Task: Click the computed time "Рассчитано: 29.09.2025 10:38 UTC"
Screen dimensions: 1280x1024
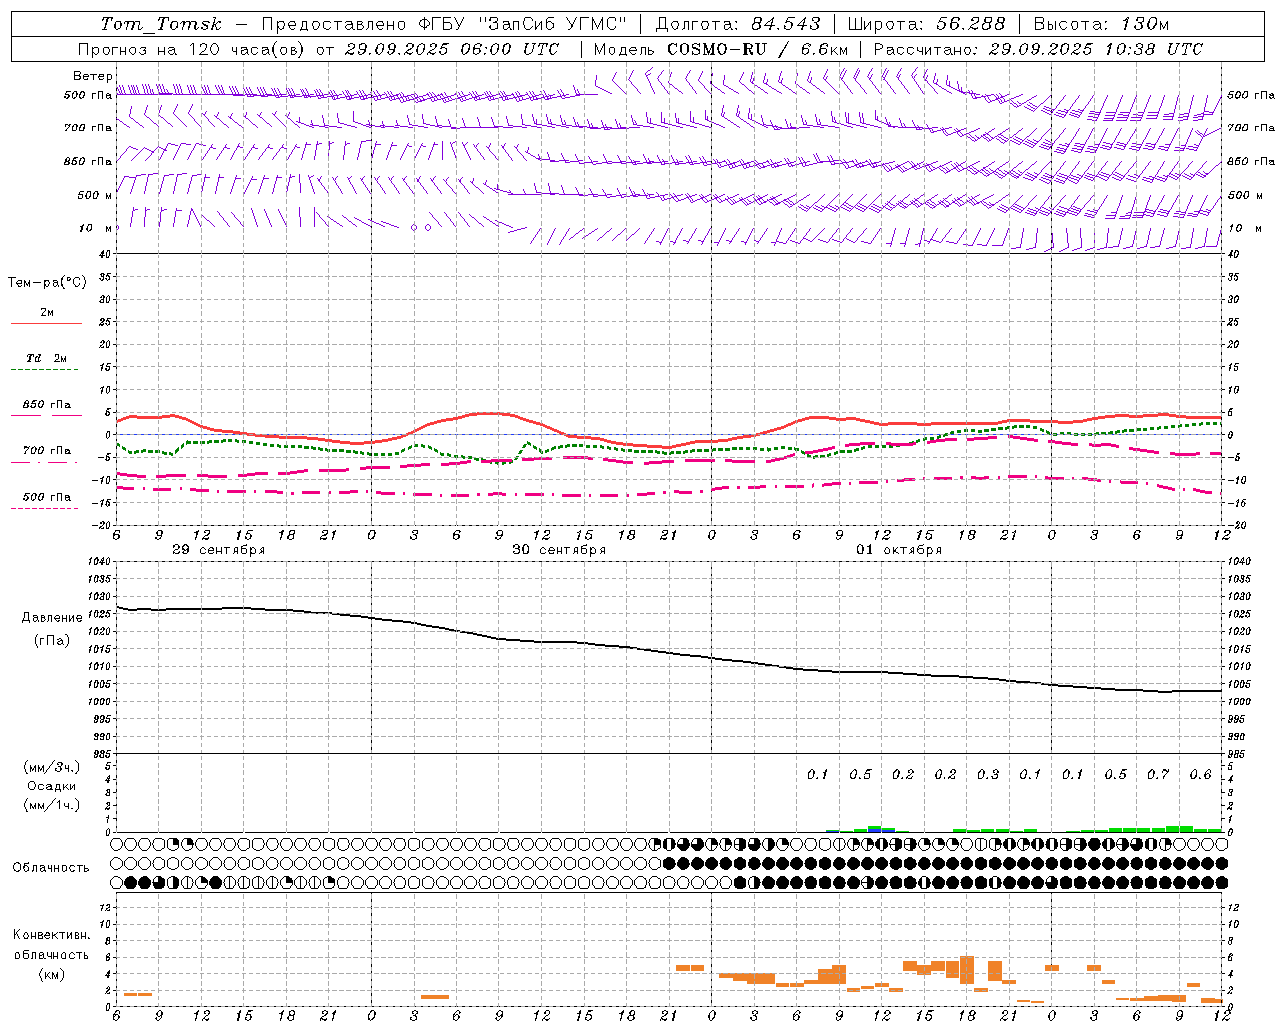Action: 1038,49
